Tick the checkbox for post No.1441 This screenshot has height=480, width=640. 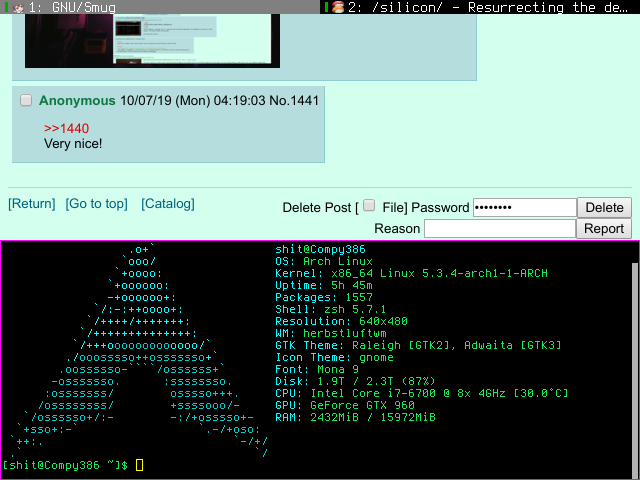click(26, 100)
